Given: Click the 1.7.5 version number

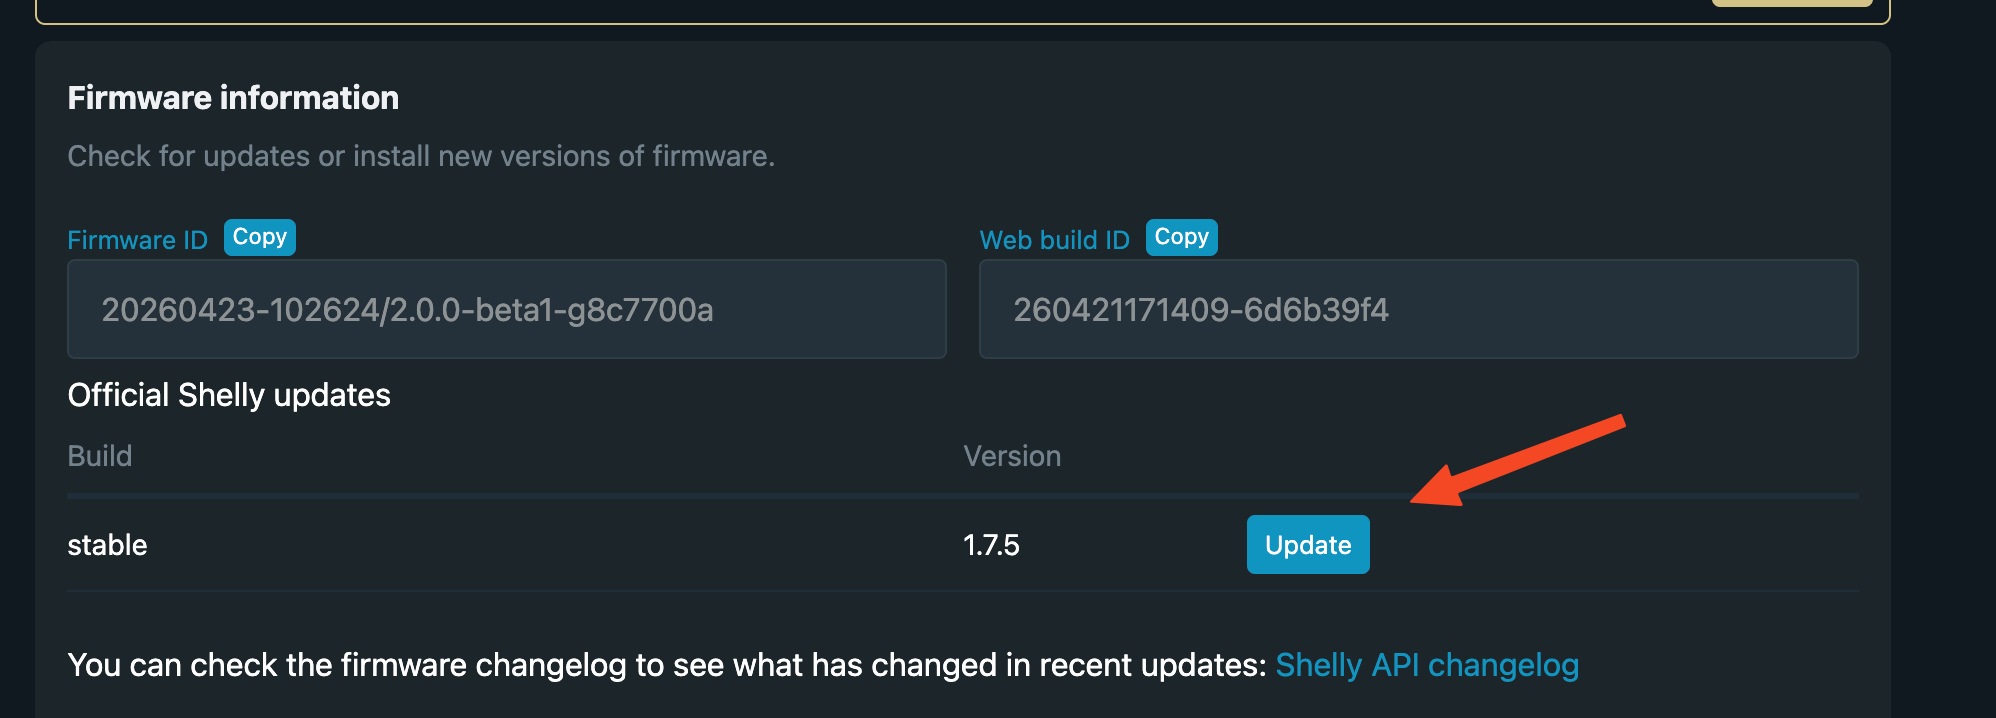Looking at the screenshot, I should pyautogui.click(x=991, y=545).
